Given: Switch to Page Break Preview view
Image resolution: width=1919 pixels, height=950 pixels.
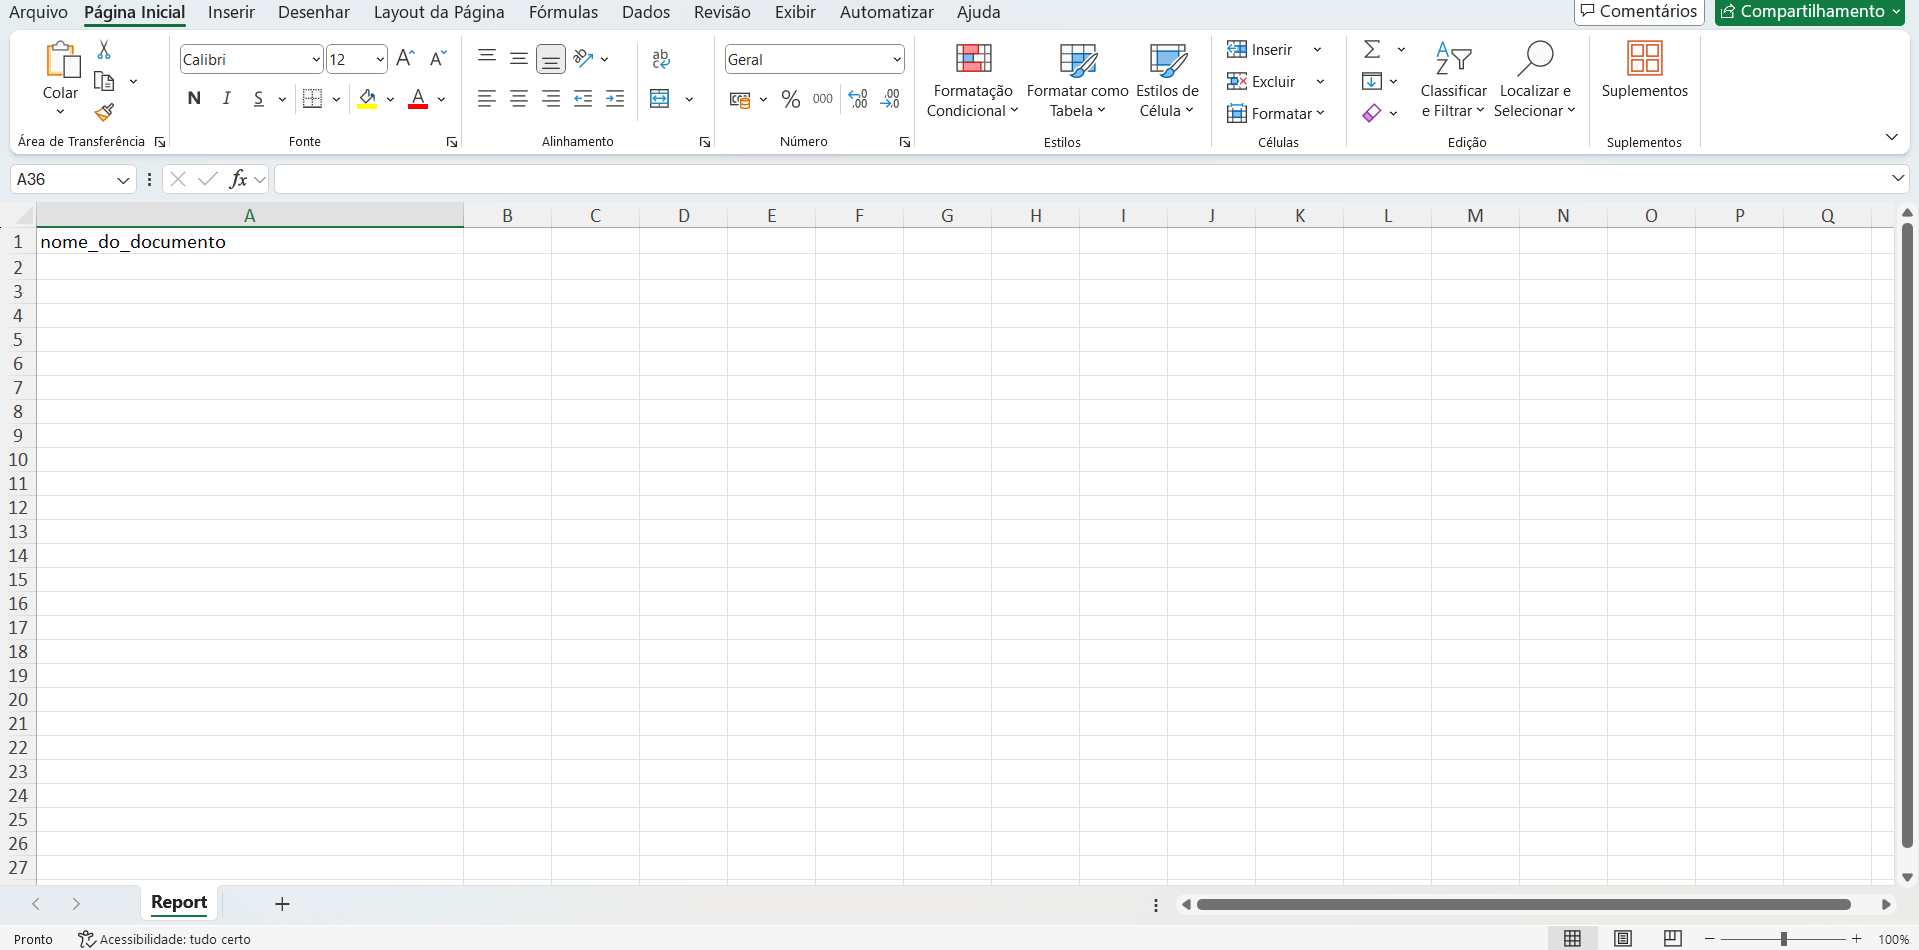Looking at the screenshot, I should pyautogui.click(x=1673, y=938).
